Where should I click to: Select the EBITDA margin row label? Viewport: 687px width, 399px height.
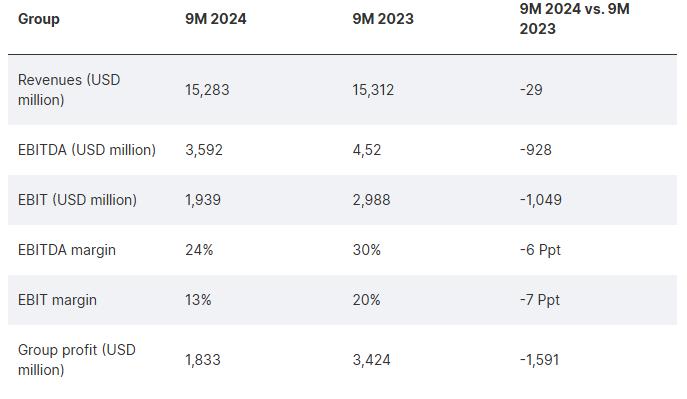tap(67, 250)
